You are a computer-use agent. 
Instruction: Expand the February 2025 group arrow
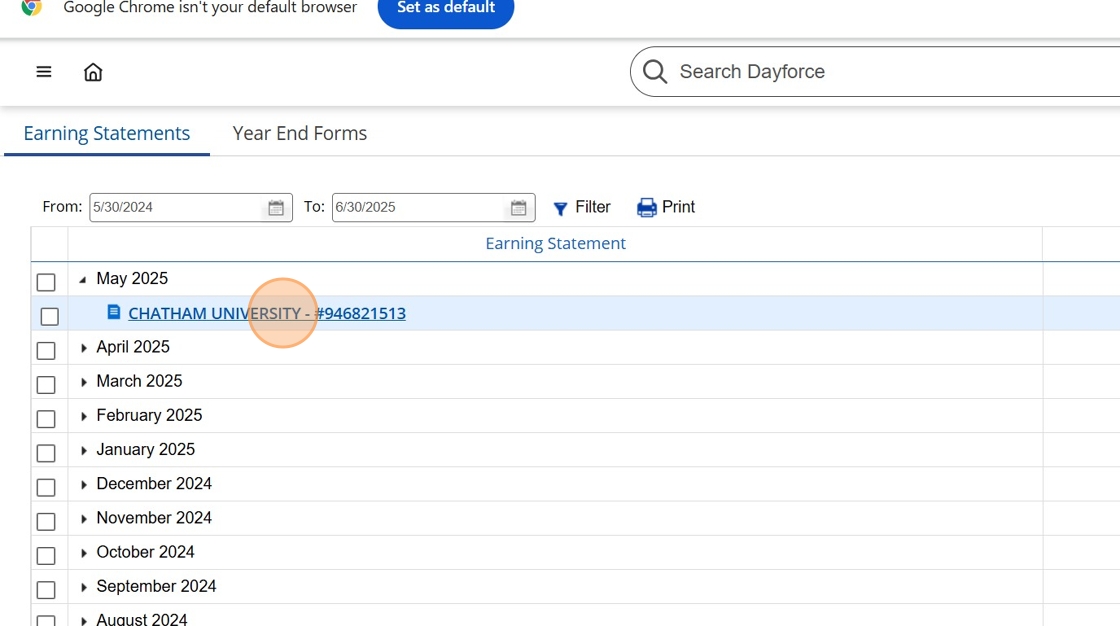(x=84, y=416)
